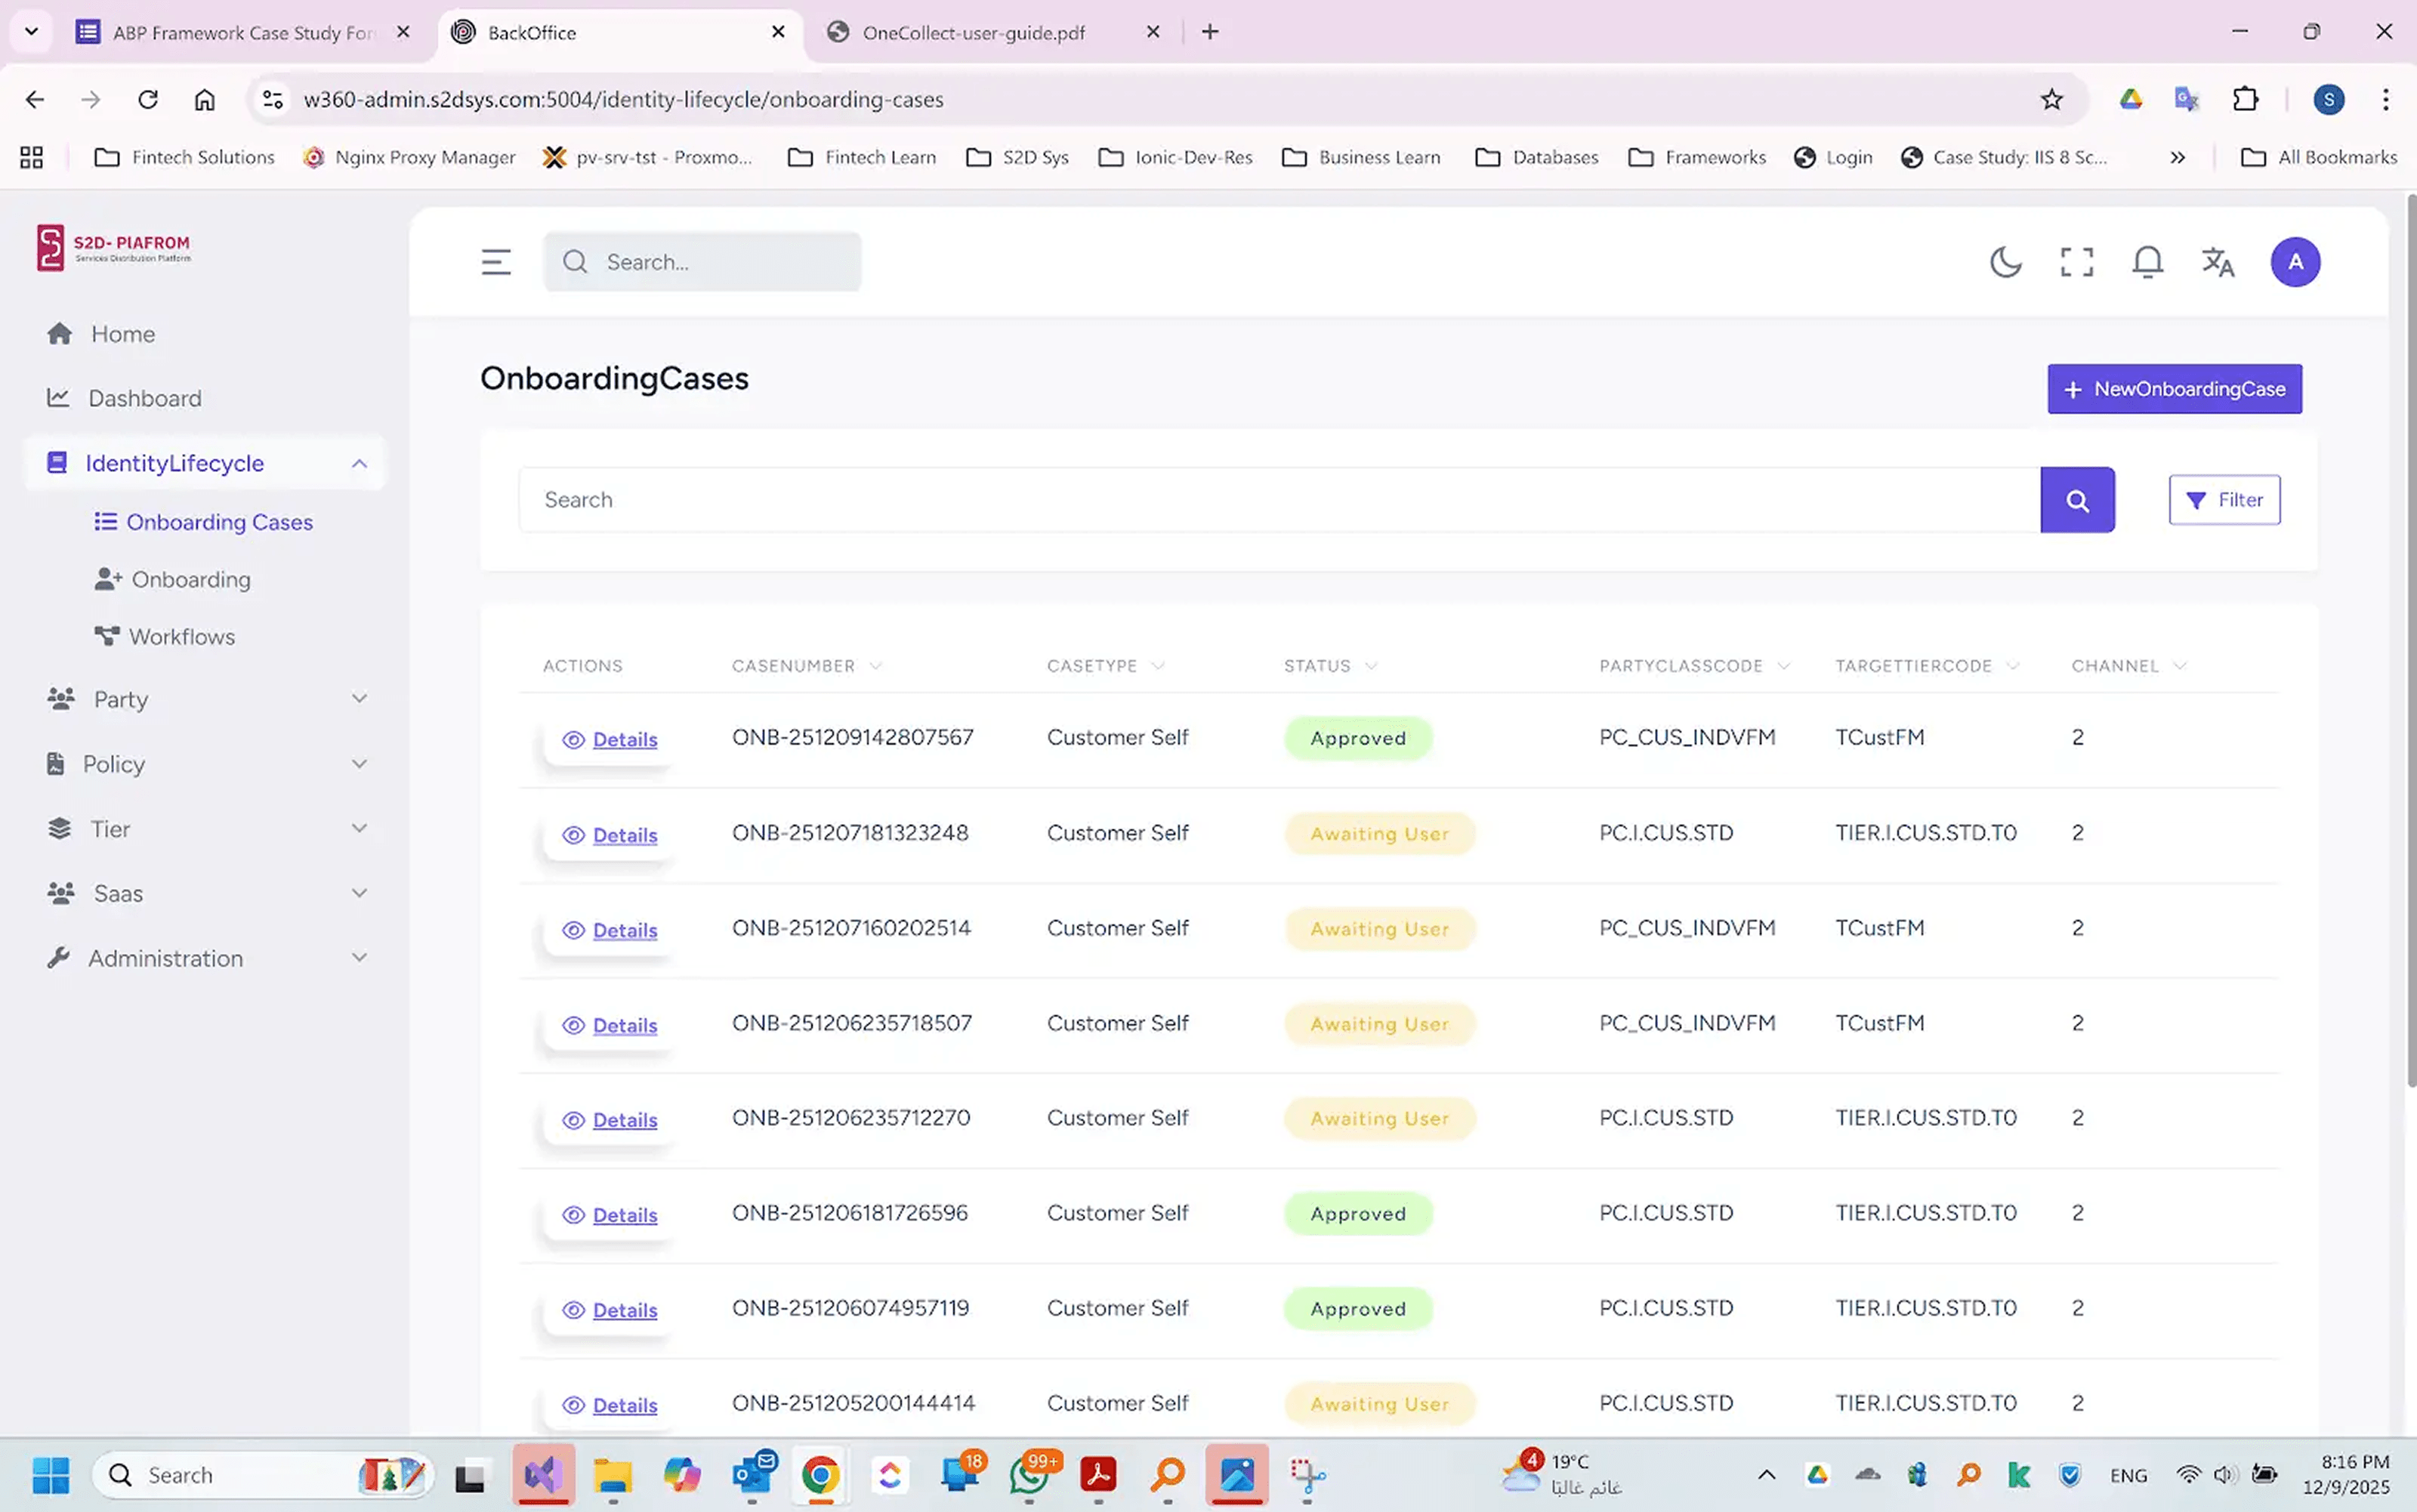Open Workflows in the sidebar
Screen dimensions: 2417x1512
click(181, 637)
